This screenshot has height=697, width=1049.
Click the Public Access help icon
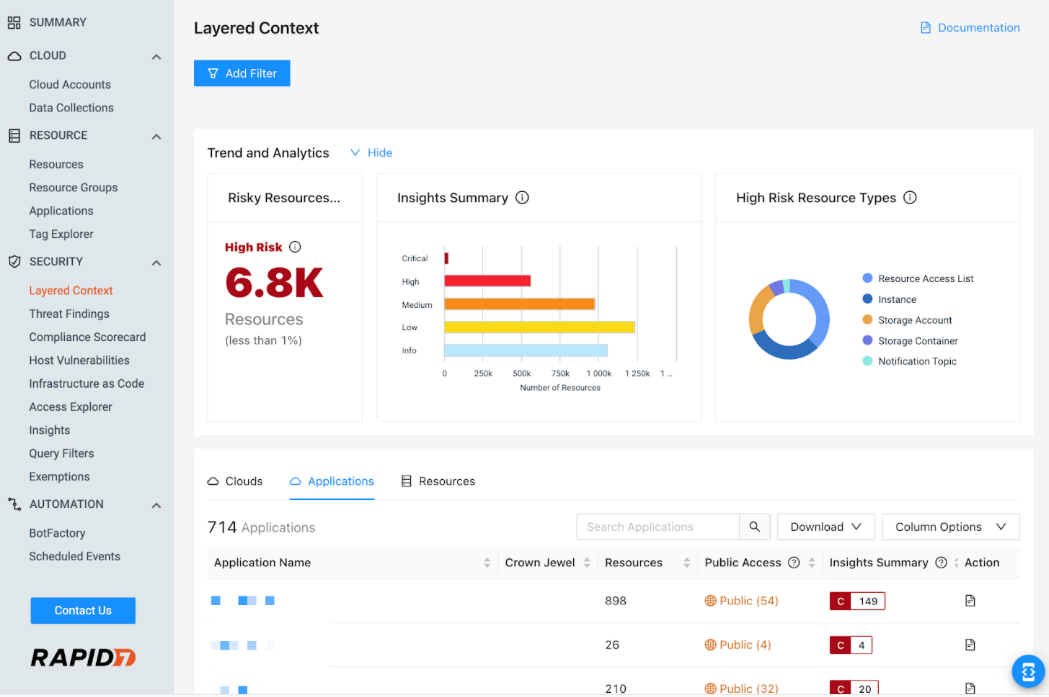[x=794, y=563]
